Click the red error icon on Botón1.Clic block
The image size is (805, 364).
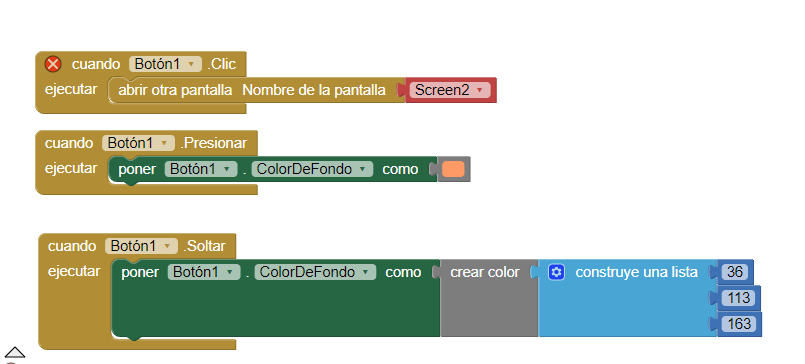(53, 64)
